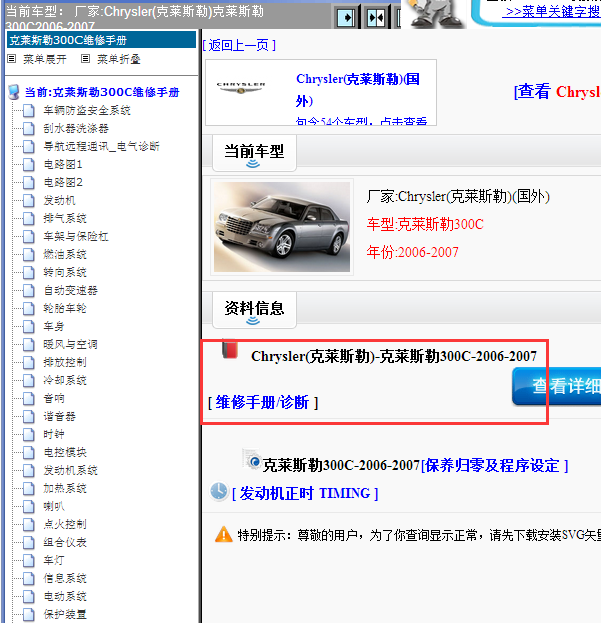Click the red book icon

coord(230,349)
